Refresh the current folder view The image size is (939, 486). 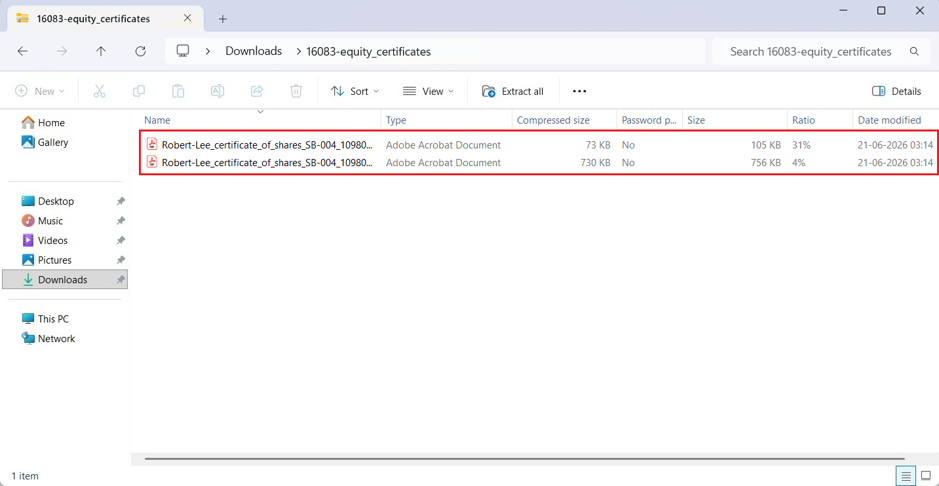(141, 51)
